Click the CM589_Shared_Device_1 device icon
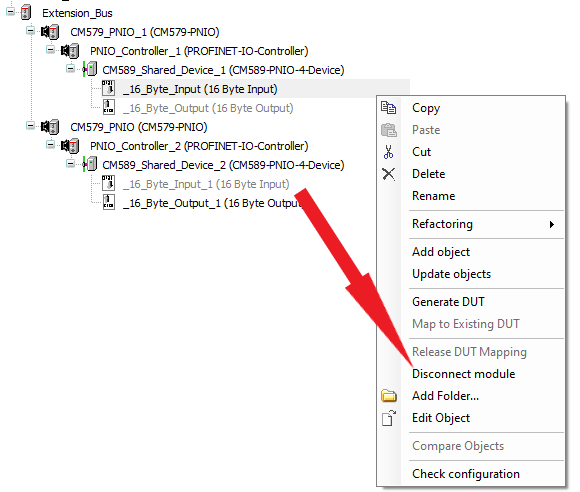 tap(90, 70)
